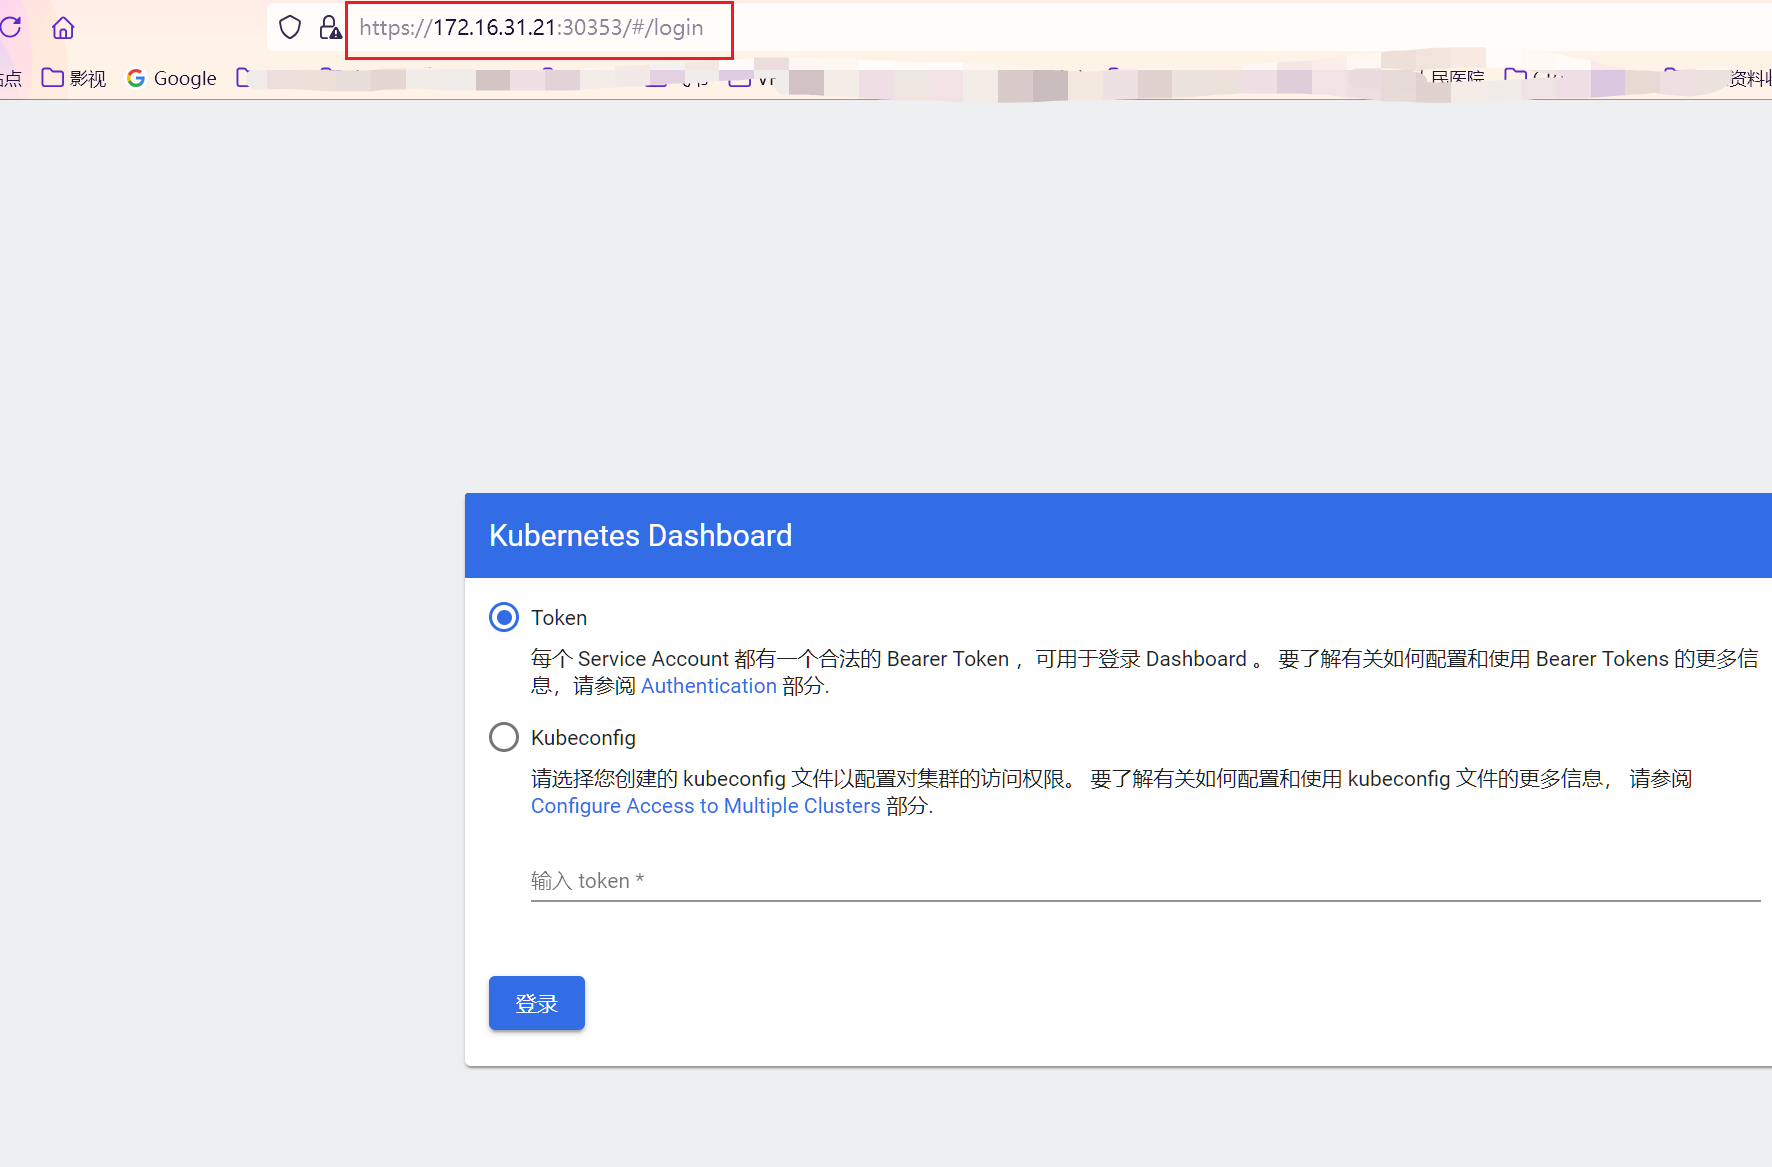The height and width of the screenshot is (1167, 1772).
Task: Open Configure Access to Multiple Clusters link
Action: pos(705,806)
